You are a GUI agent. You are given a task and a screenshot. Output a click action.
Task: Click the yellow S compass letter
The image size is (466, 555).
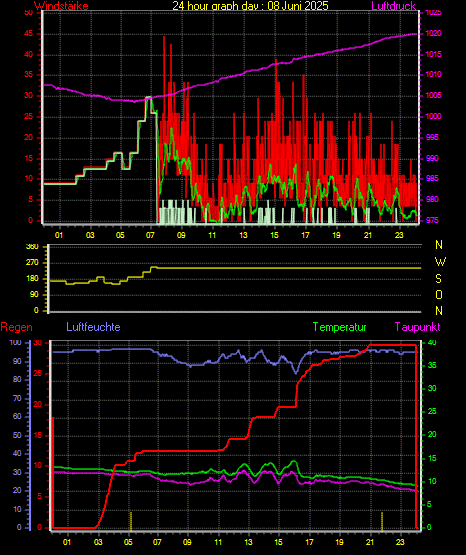pos(438,279)
